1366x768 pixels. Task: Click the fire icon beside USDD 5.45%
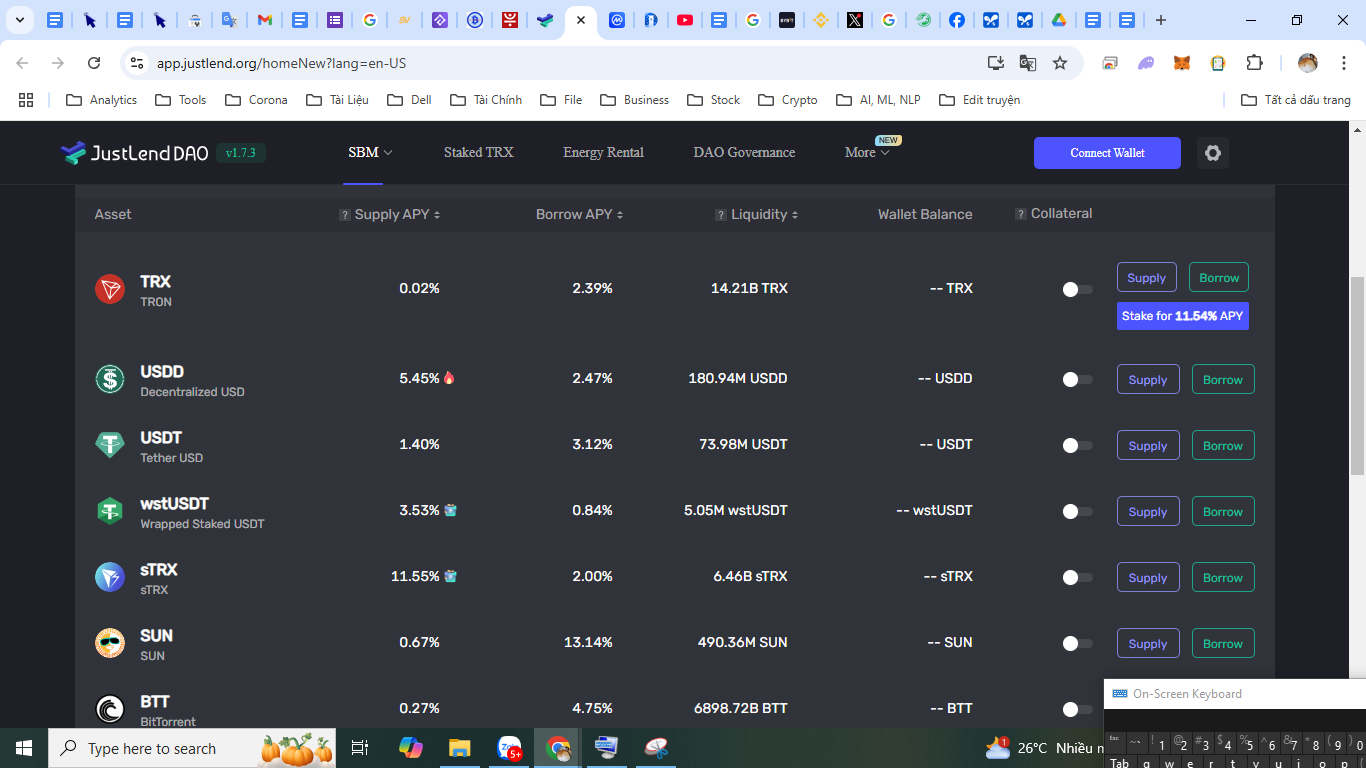449,378
